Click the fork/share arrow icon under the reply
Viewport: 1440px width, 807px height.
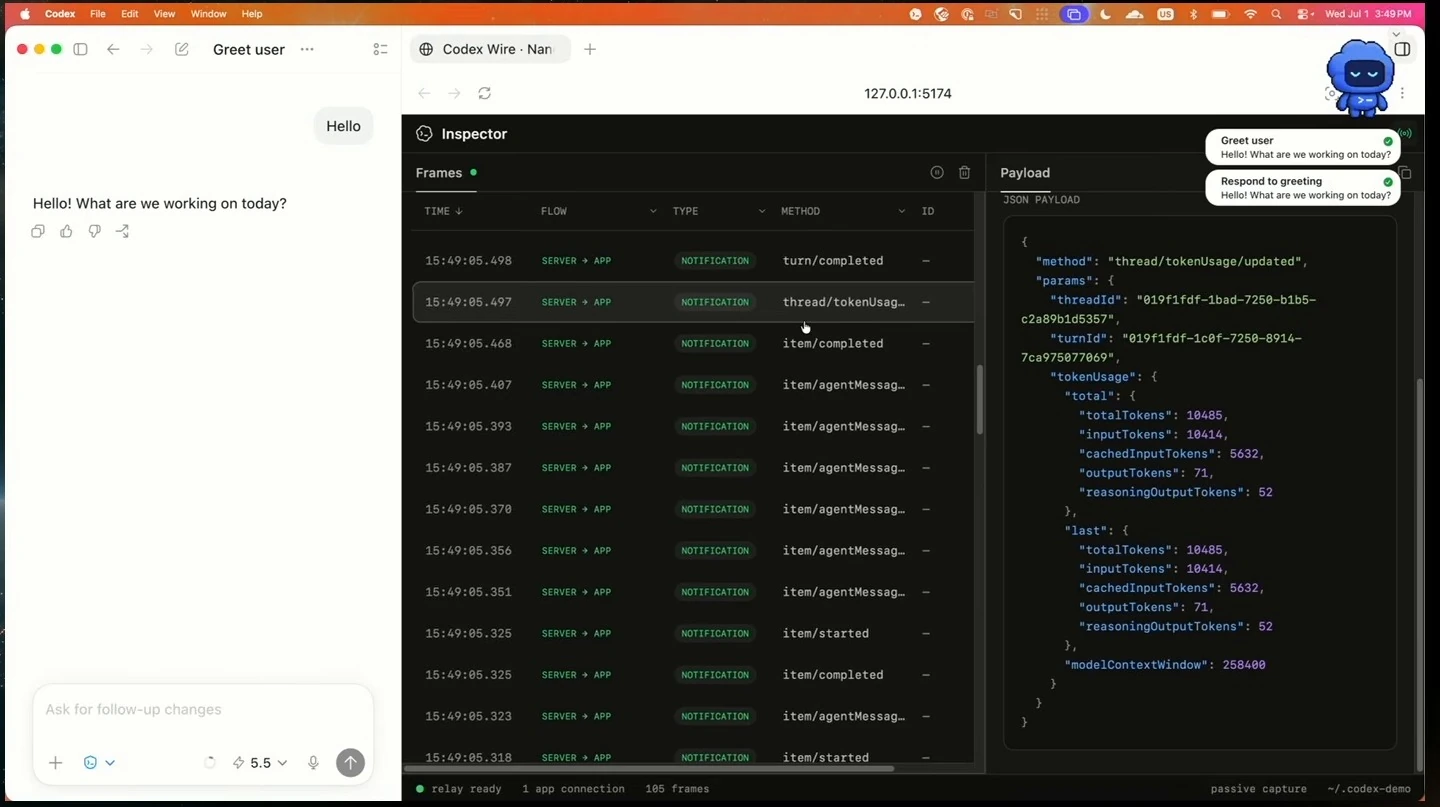tap(122, 231)
